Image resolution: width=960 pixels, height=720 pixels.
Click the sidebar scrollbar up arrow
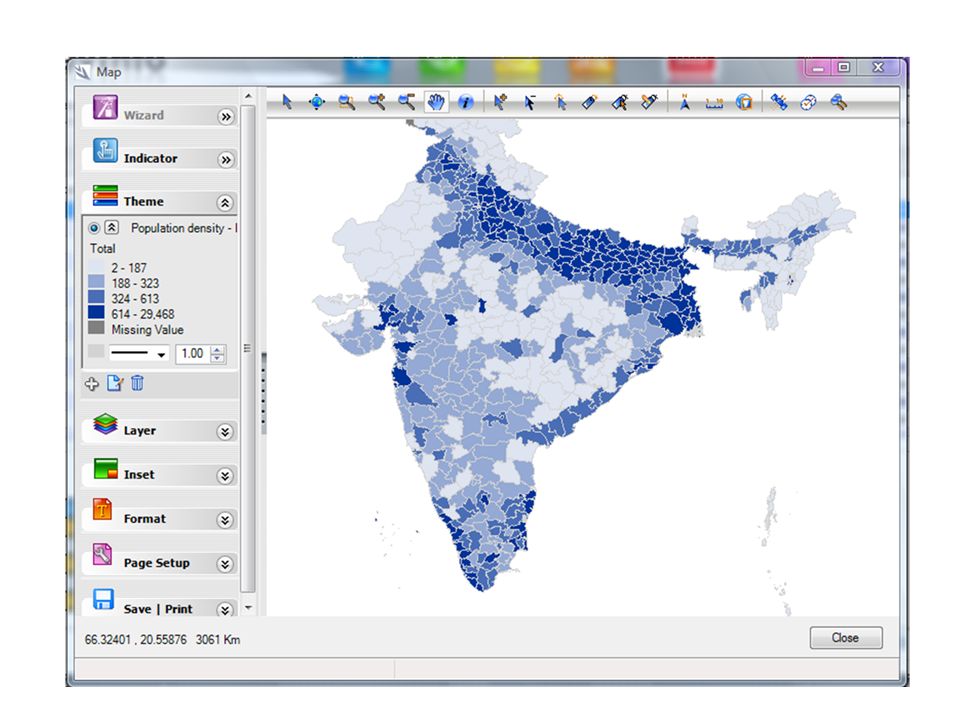[x=248, y=96]
